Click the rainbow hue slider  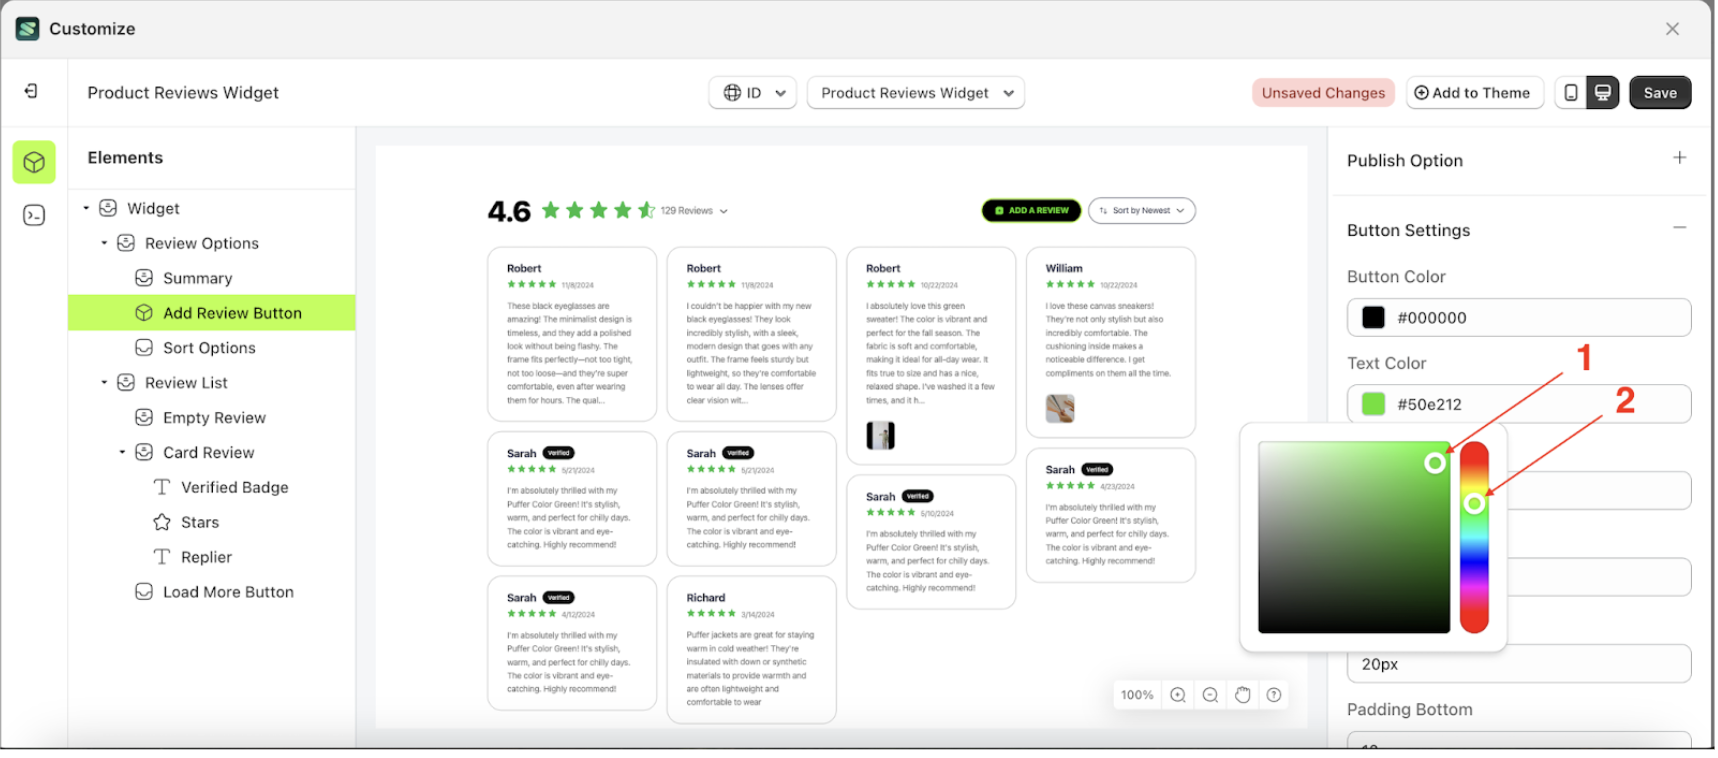(x=1474, y=537)
